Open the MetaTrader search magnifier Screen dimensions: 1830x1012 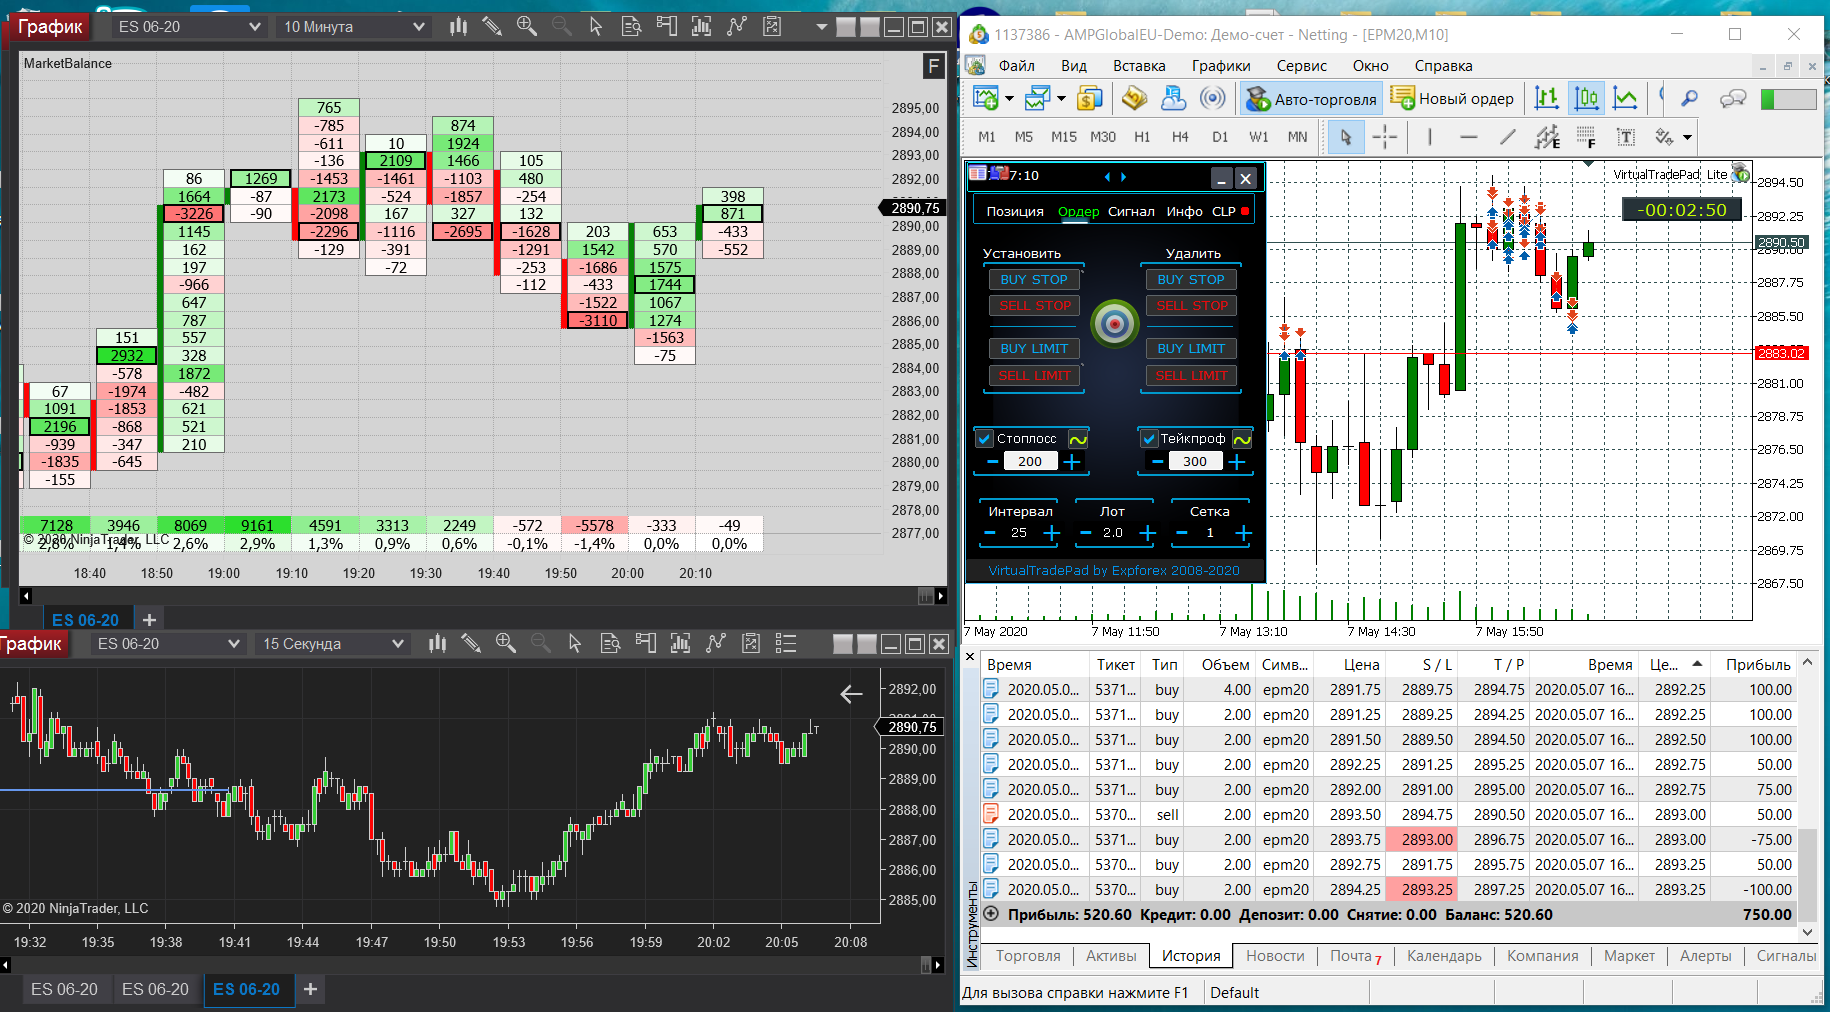coord(1690,98)
